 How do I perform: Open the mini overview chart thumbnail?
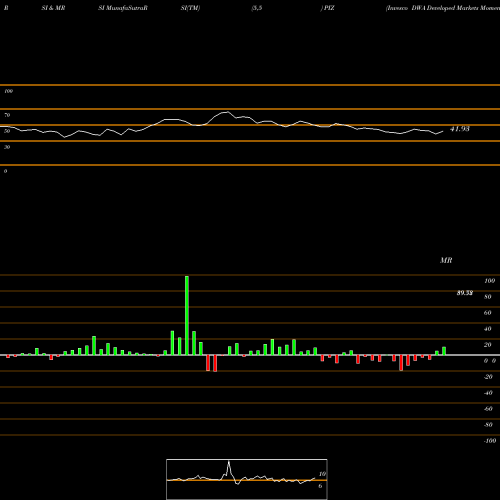click(x=247, y=479)
